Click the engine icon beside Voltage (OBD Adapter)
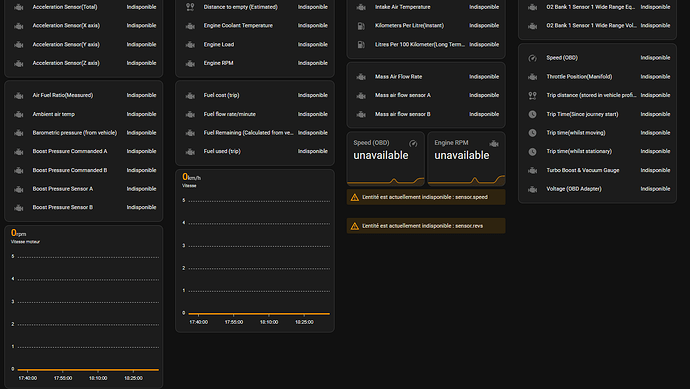This screenshot has height=389, width=690. coord(532,189)
